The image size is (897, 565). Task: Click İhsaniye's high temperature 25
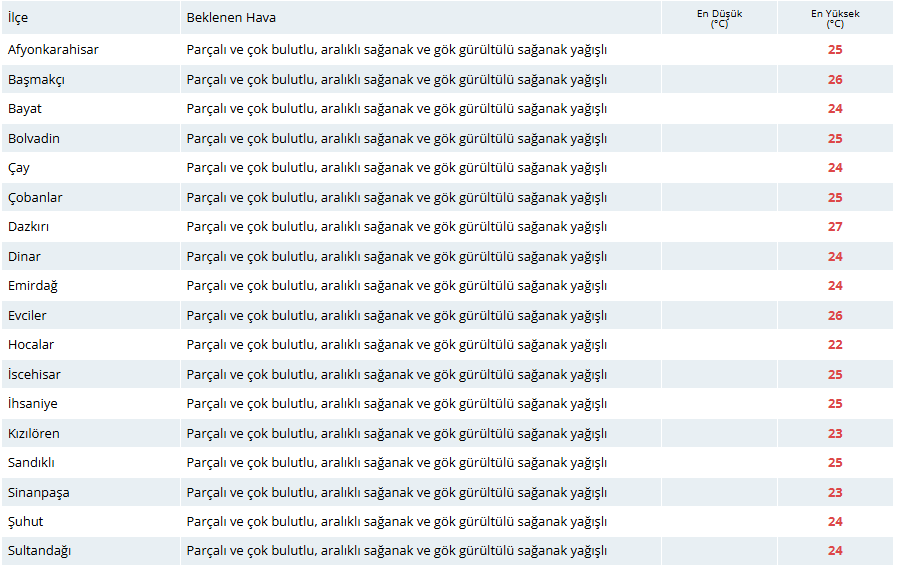click(835, 404)
